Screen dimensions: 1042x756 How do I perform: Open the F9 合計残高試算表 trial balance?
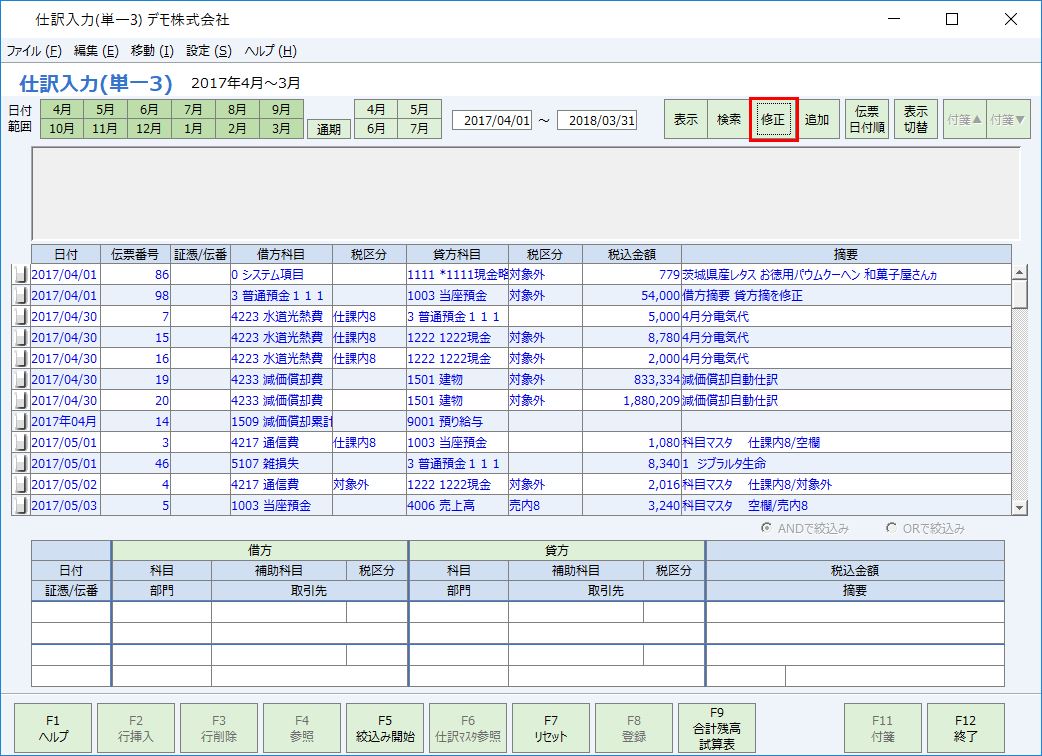pos(717,727)
